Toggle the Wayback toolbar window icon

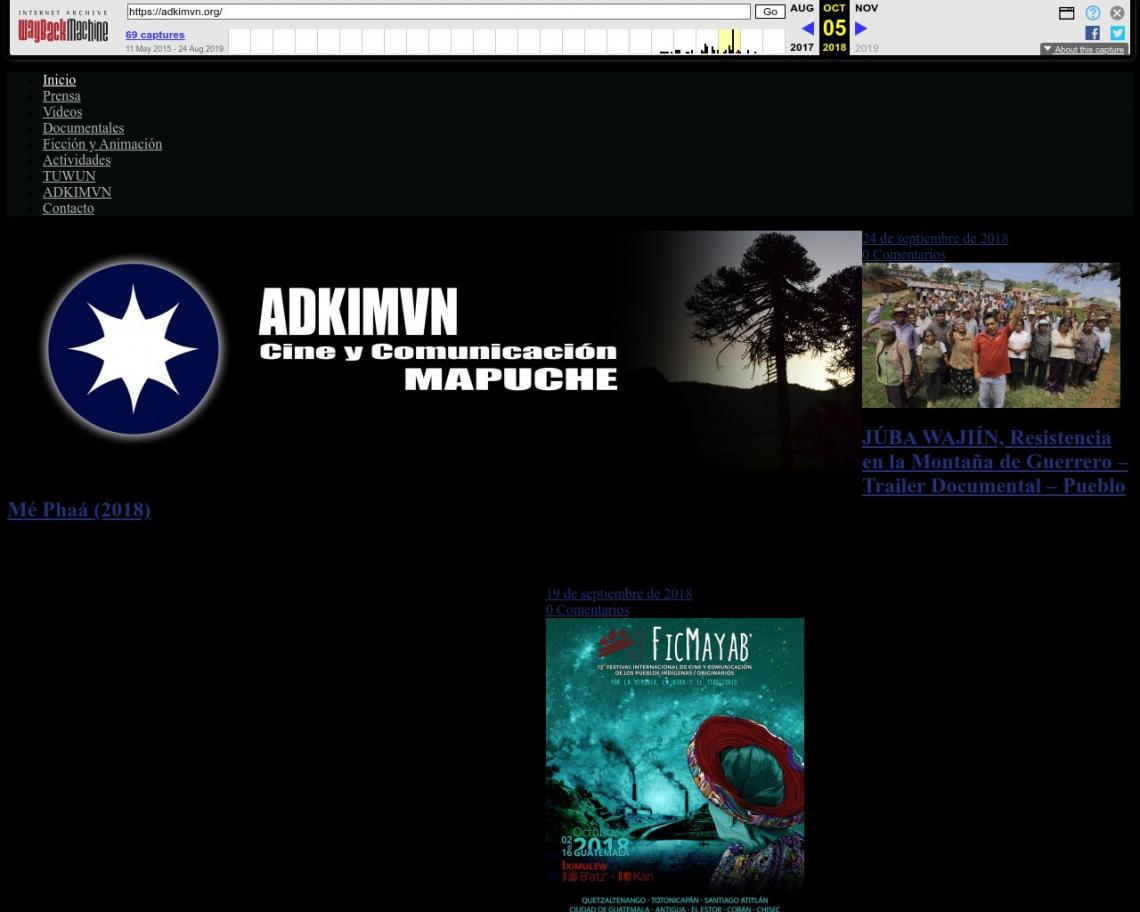click(x=1067, y=12)
